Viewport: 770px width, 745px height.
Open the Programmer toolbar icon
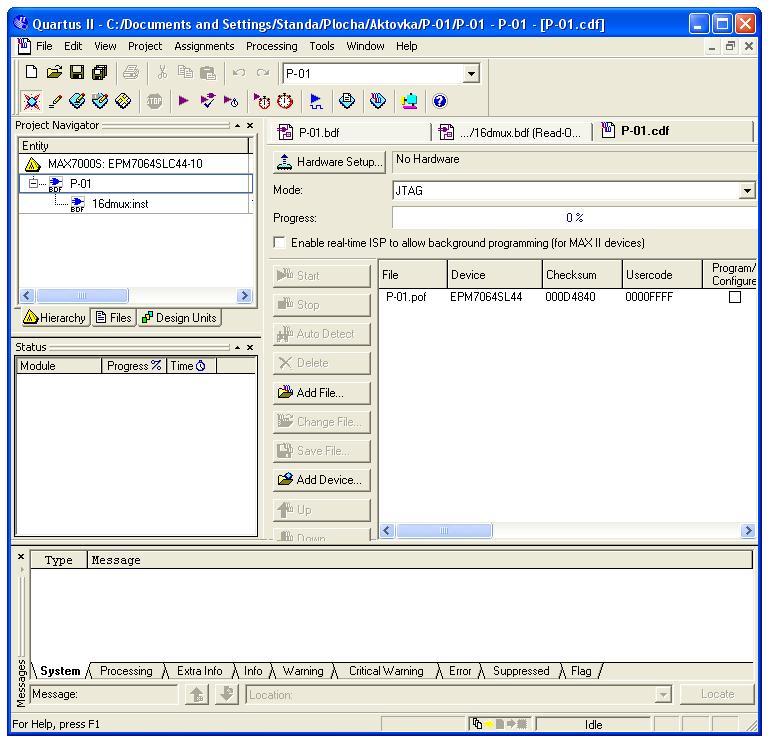pos(377,101)
